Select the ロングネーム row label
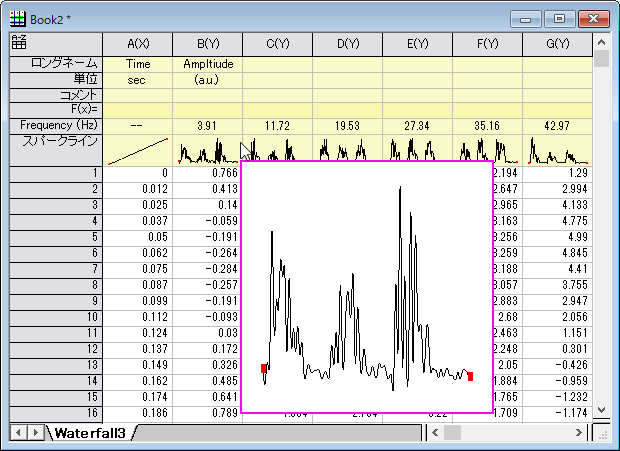This screenshot has width=620, height=451. click(56, 64)
